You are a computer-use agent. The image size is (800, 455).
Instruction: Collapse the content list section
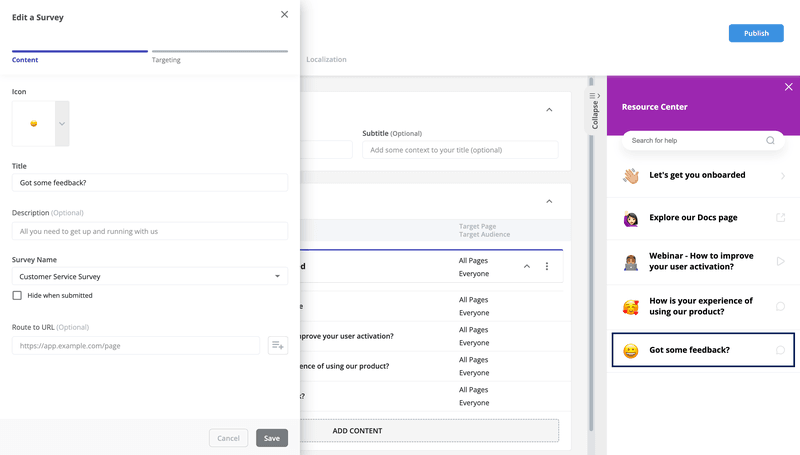pos(549,201)
